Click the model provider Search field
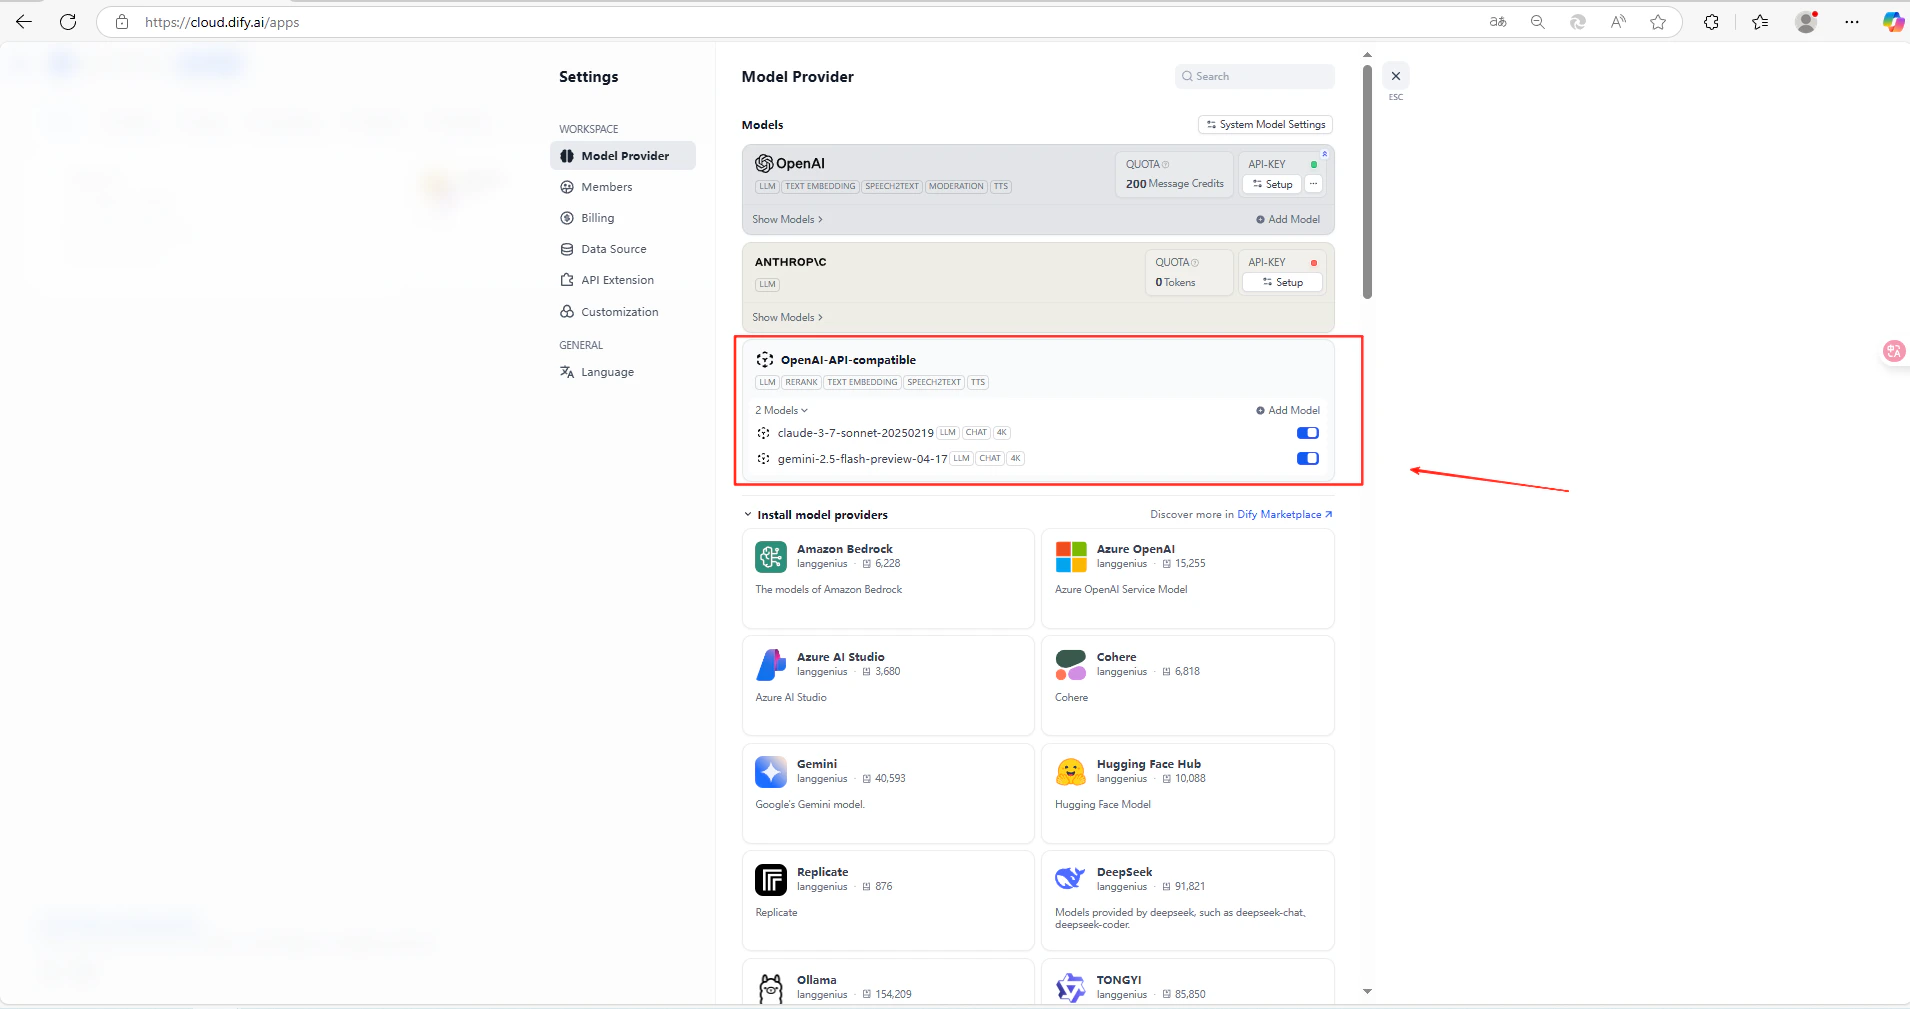Viewport: 1910px width, 1009px height. [1254, 76]
